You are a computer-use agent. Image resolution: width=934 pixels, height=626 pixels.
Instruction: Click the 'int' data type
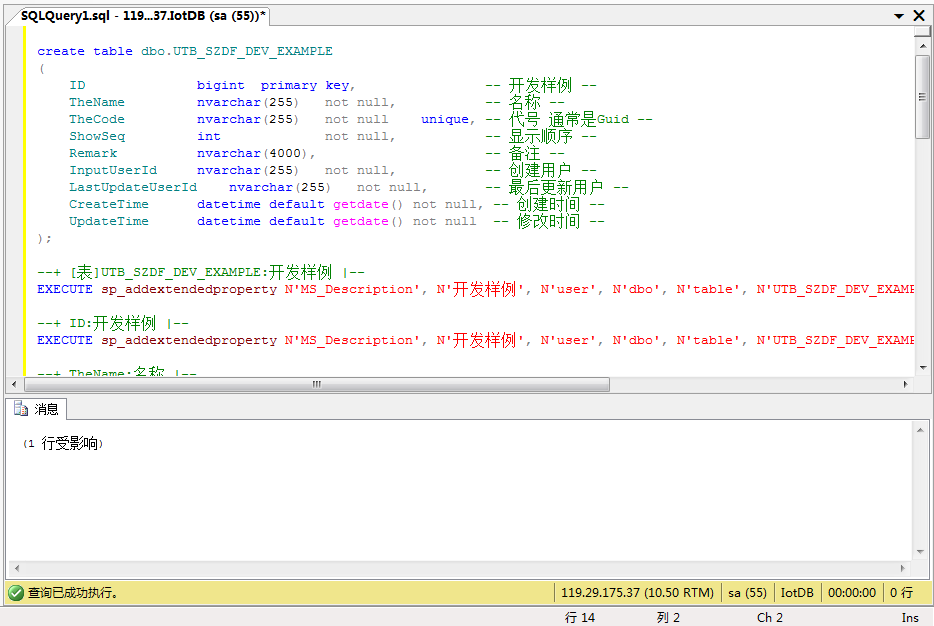tap(208, 136)
